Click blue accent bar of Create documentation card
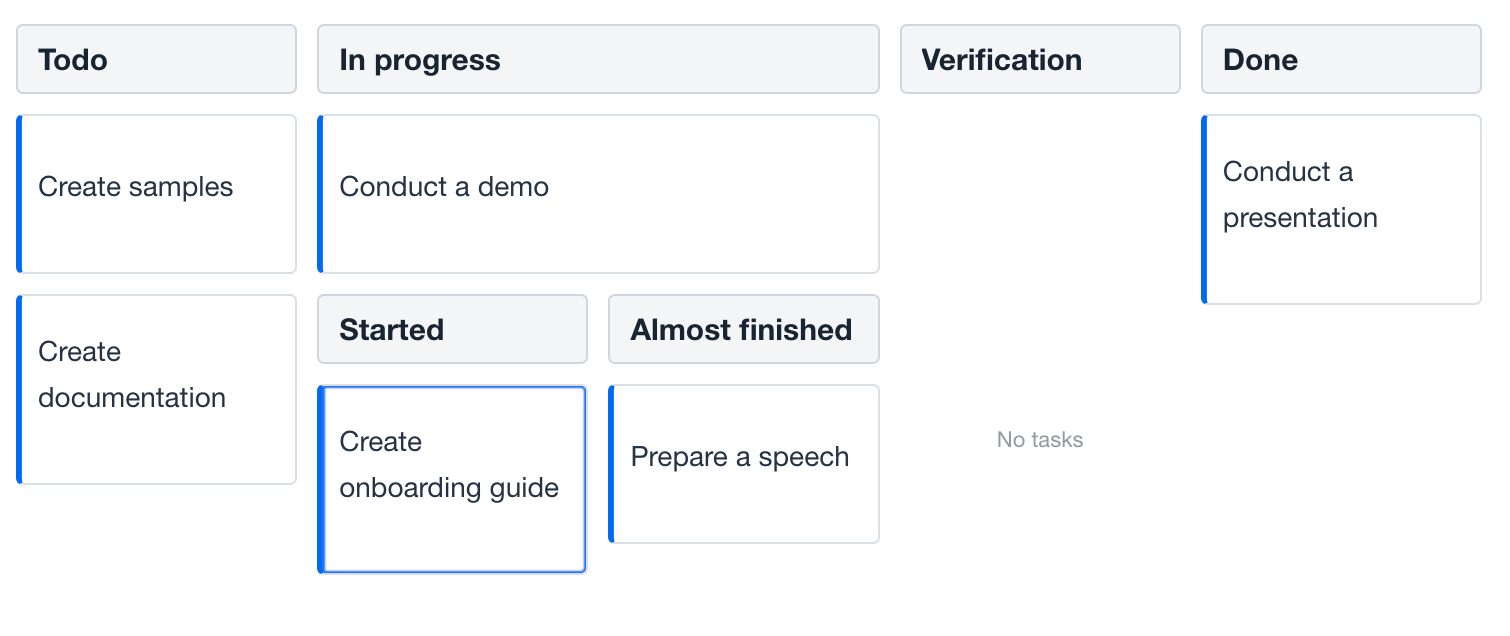 [19, 389]
